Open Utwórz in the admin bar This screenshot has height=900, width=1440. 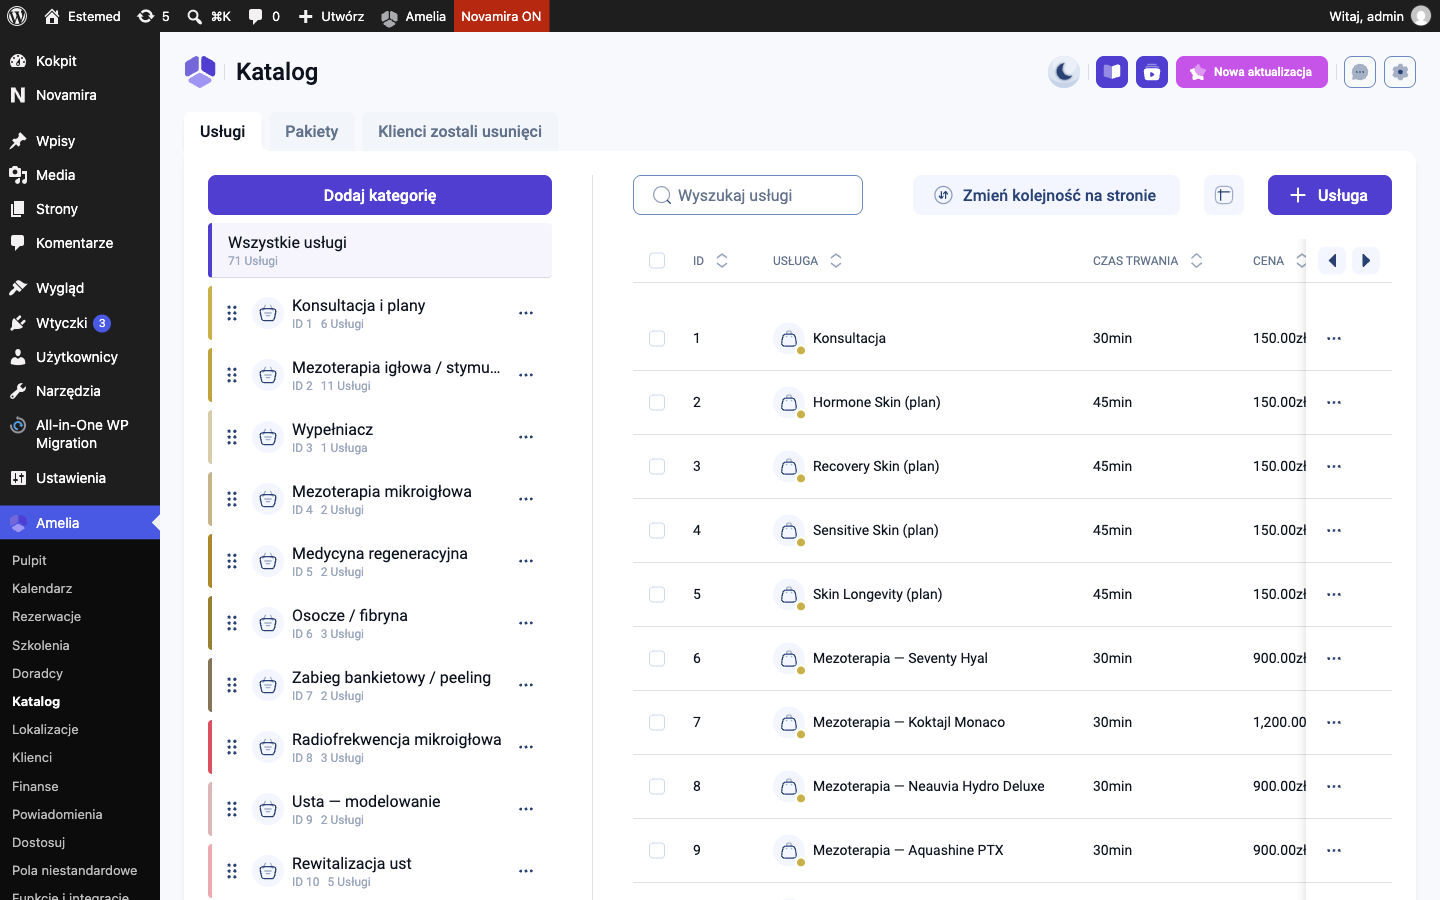coord(331,16)
